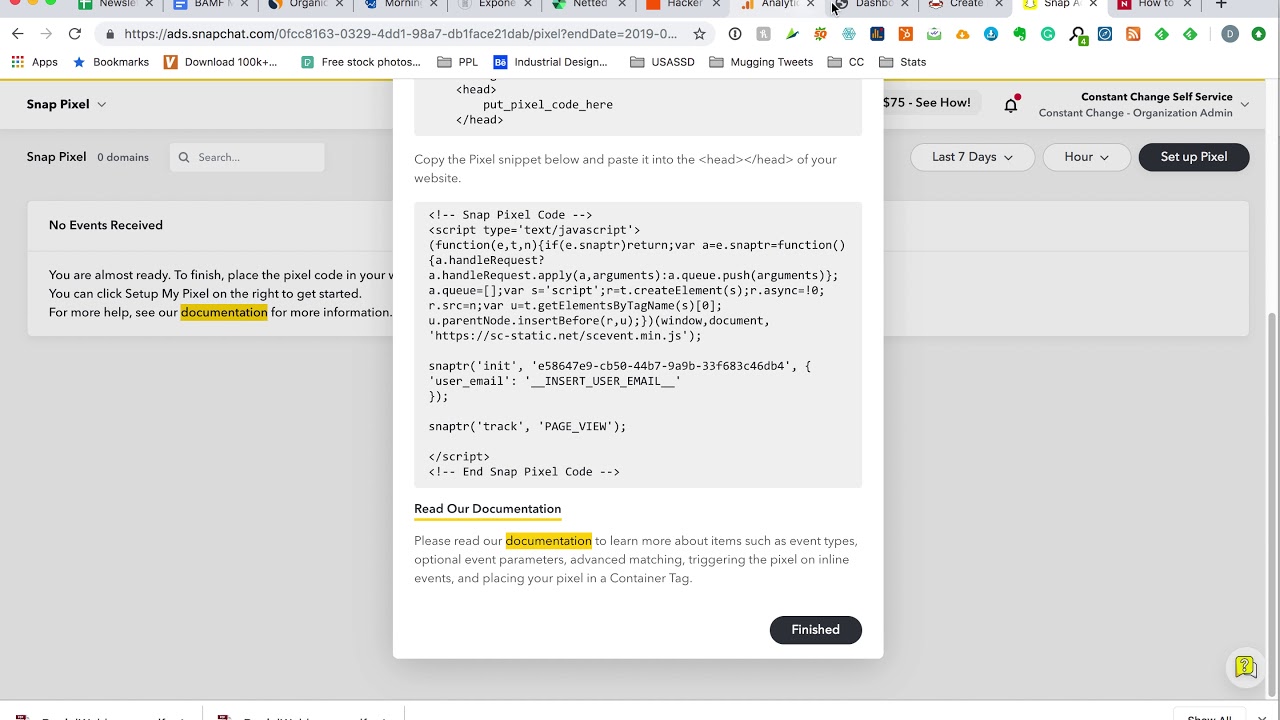Click the address bar URL
The height and width of the screenshot is (720, 1280).
[x=400, y=34]
